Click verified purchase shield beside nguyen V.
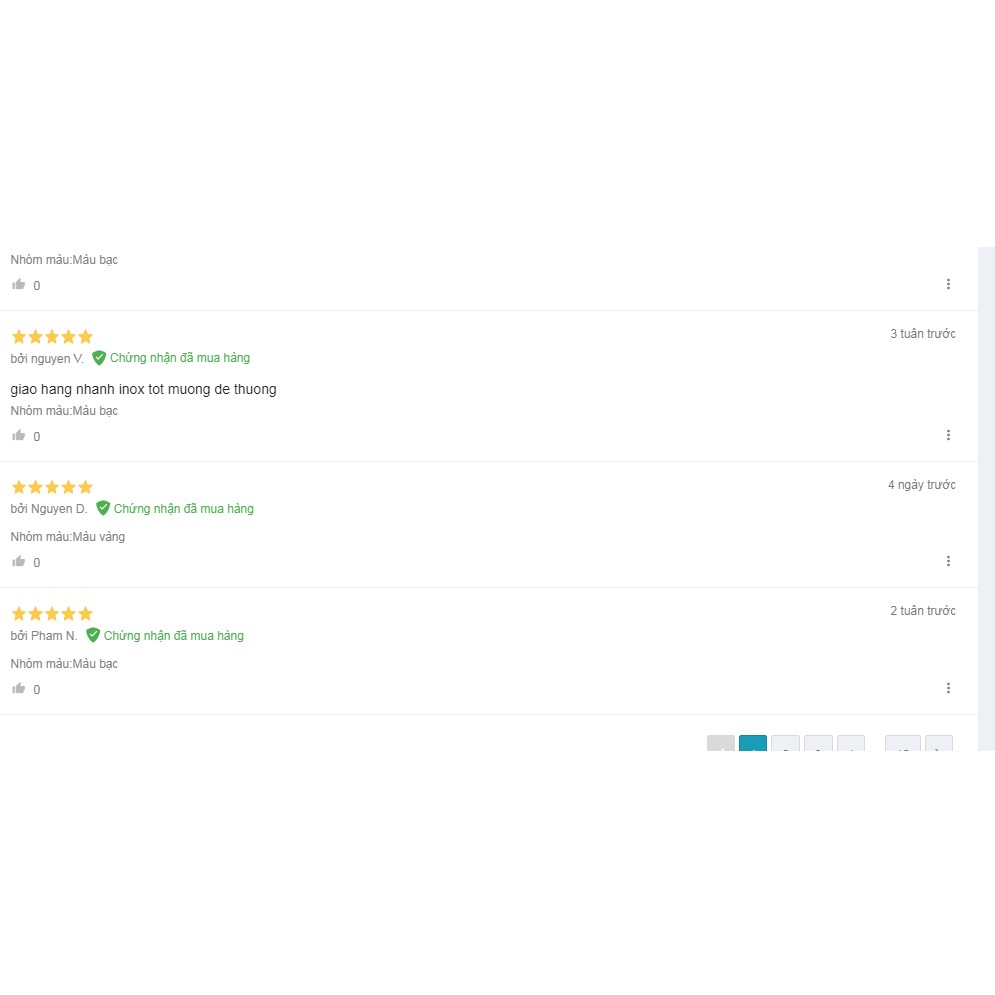 99,358
